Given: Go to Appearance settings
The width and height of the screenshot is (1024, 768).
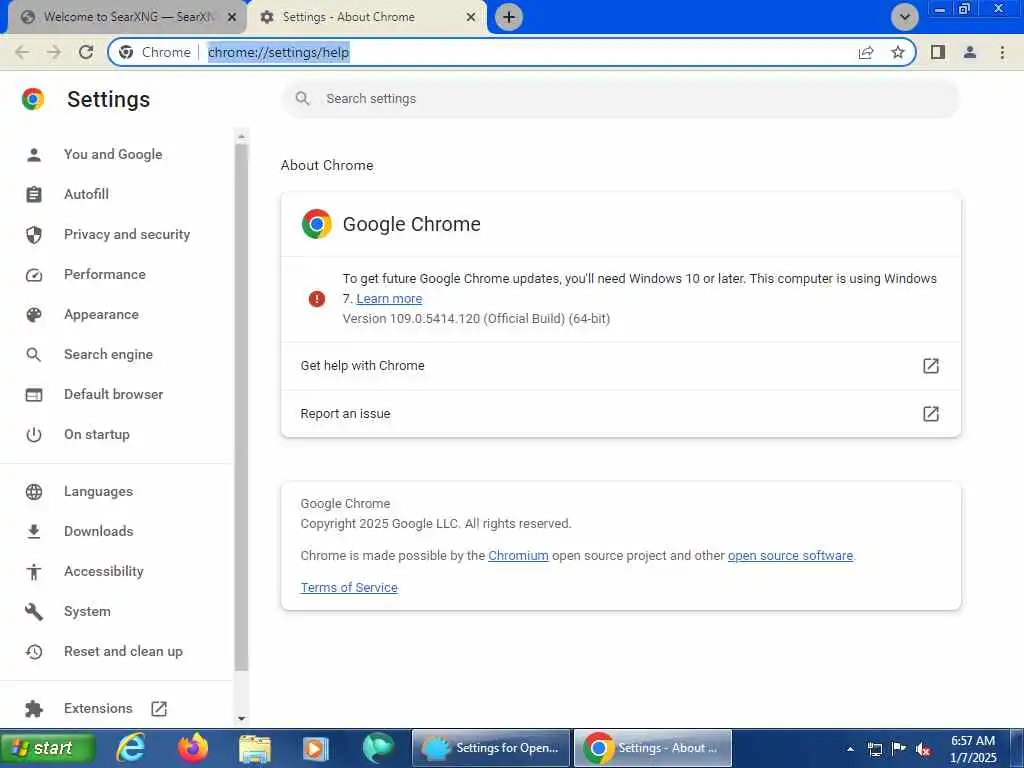Looking at the screenshot, I should 101,315.
